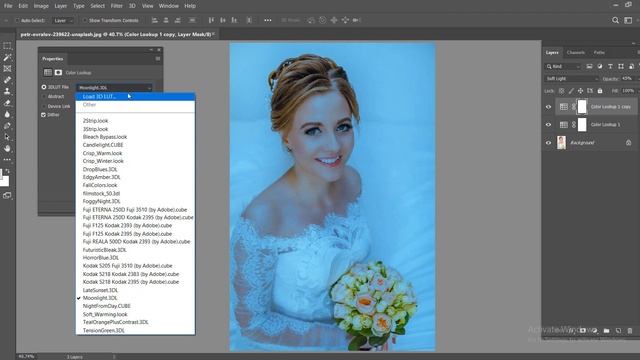The height and width of the screenshot is (360, 640).
Task: Click the adjustment grid icon in Properties
Action: point(48,72)
